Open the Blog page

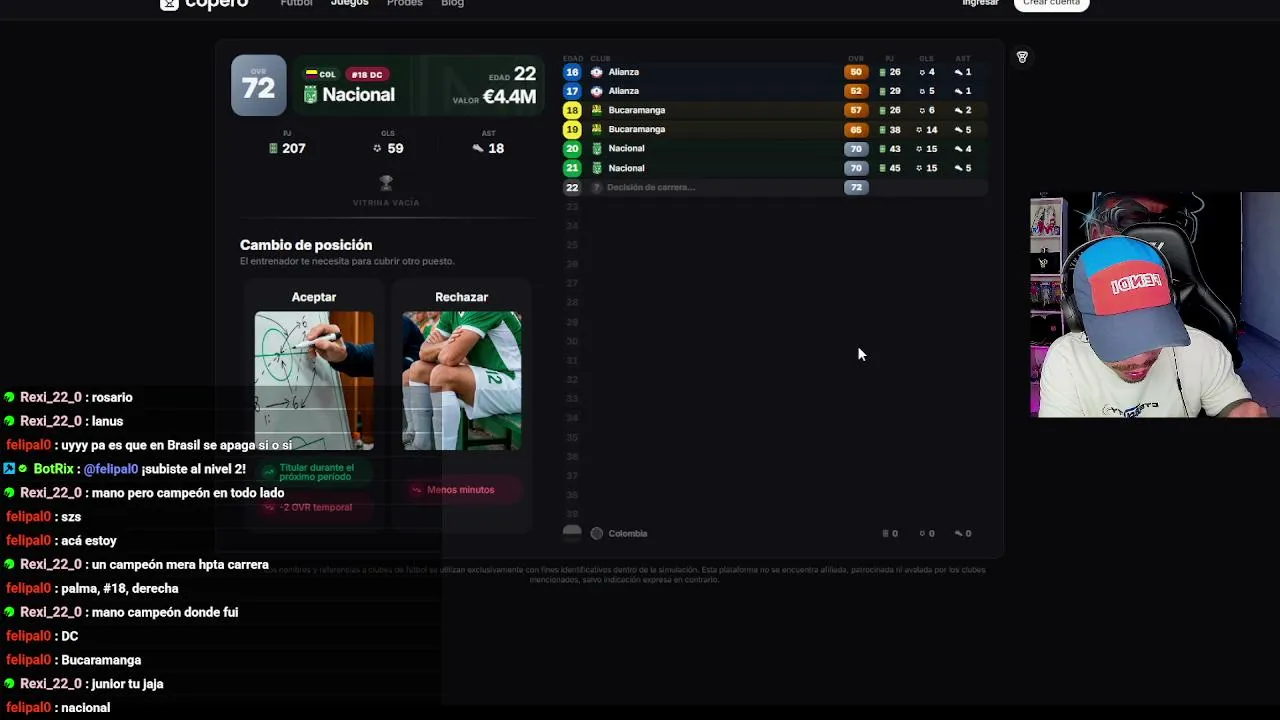pos(452,3)
